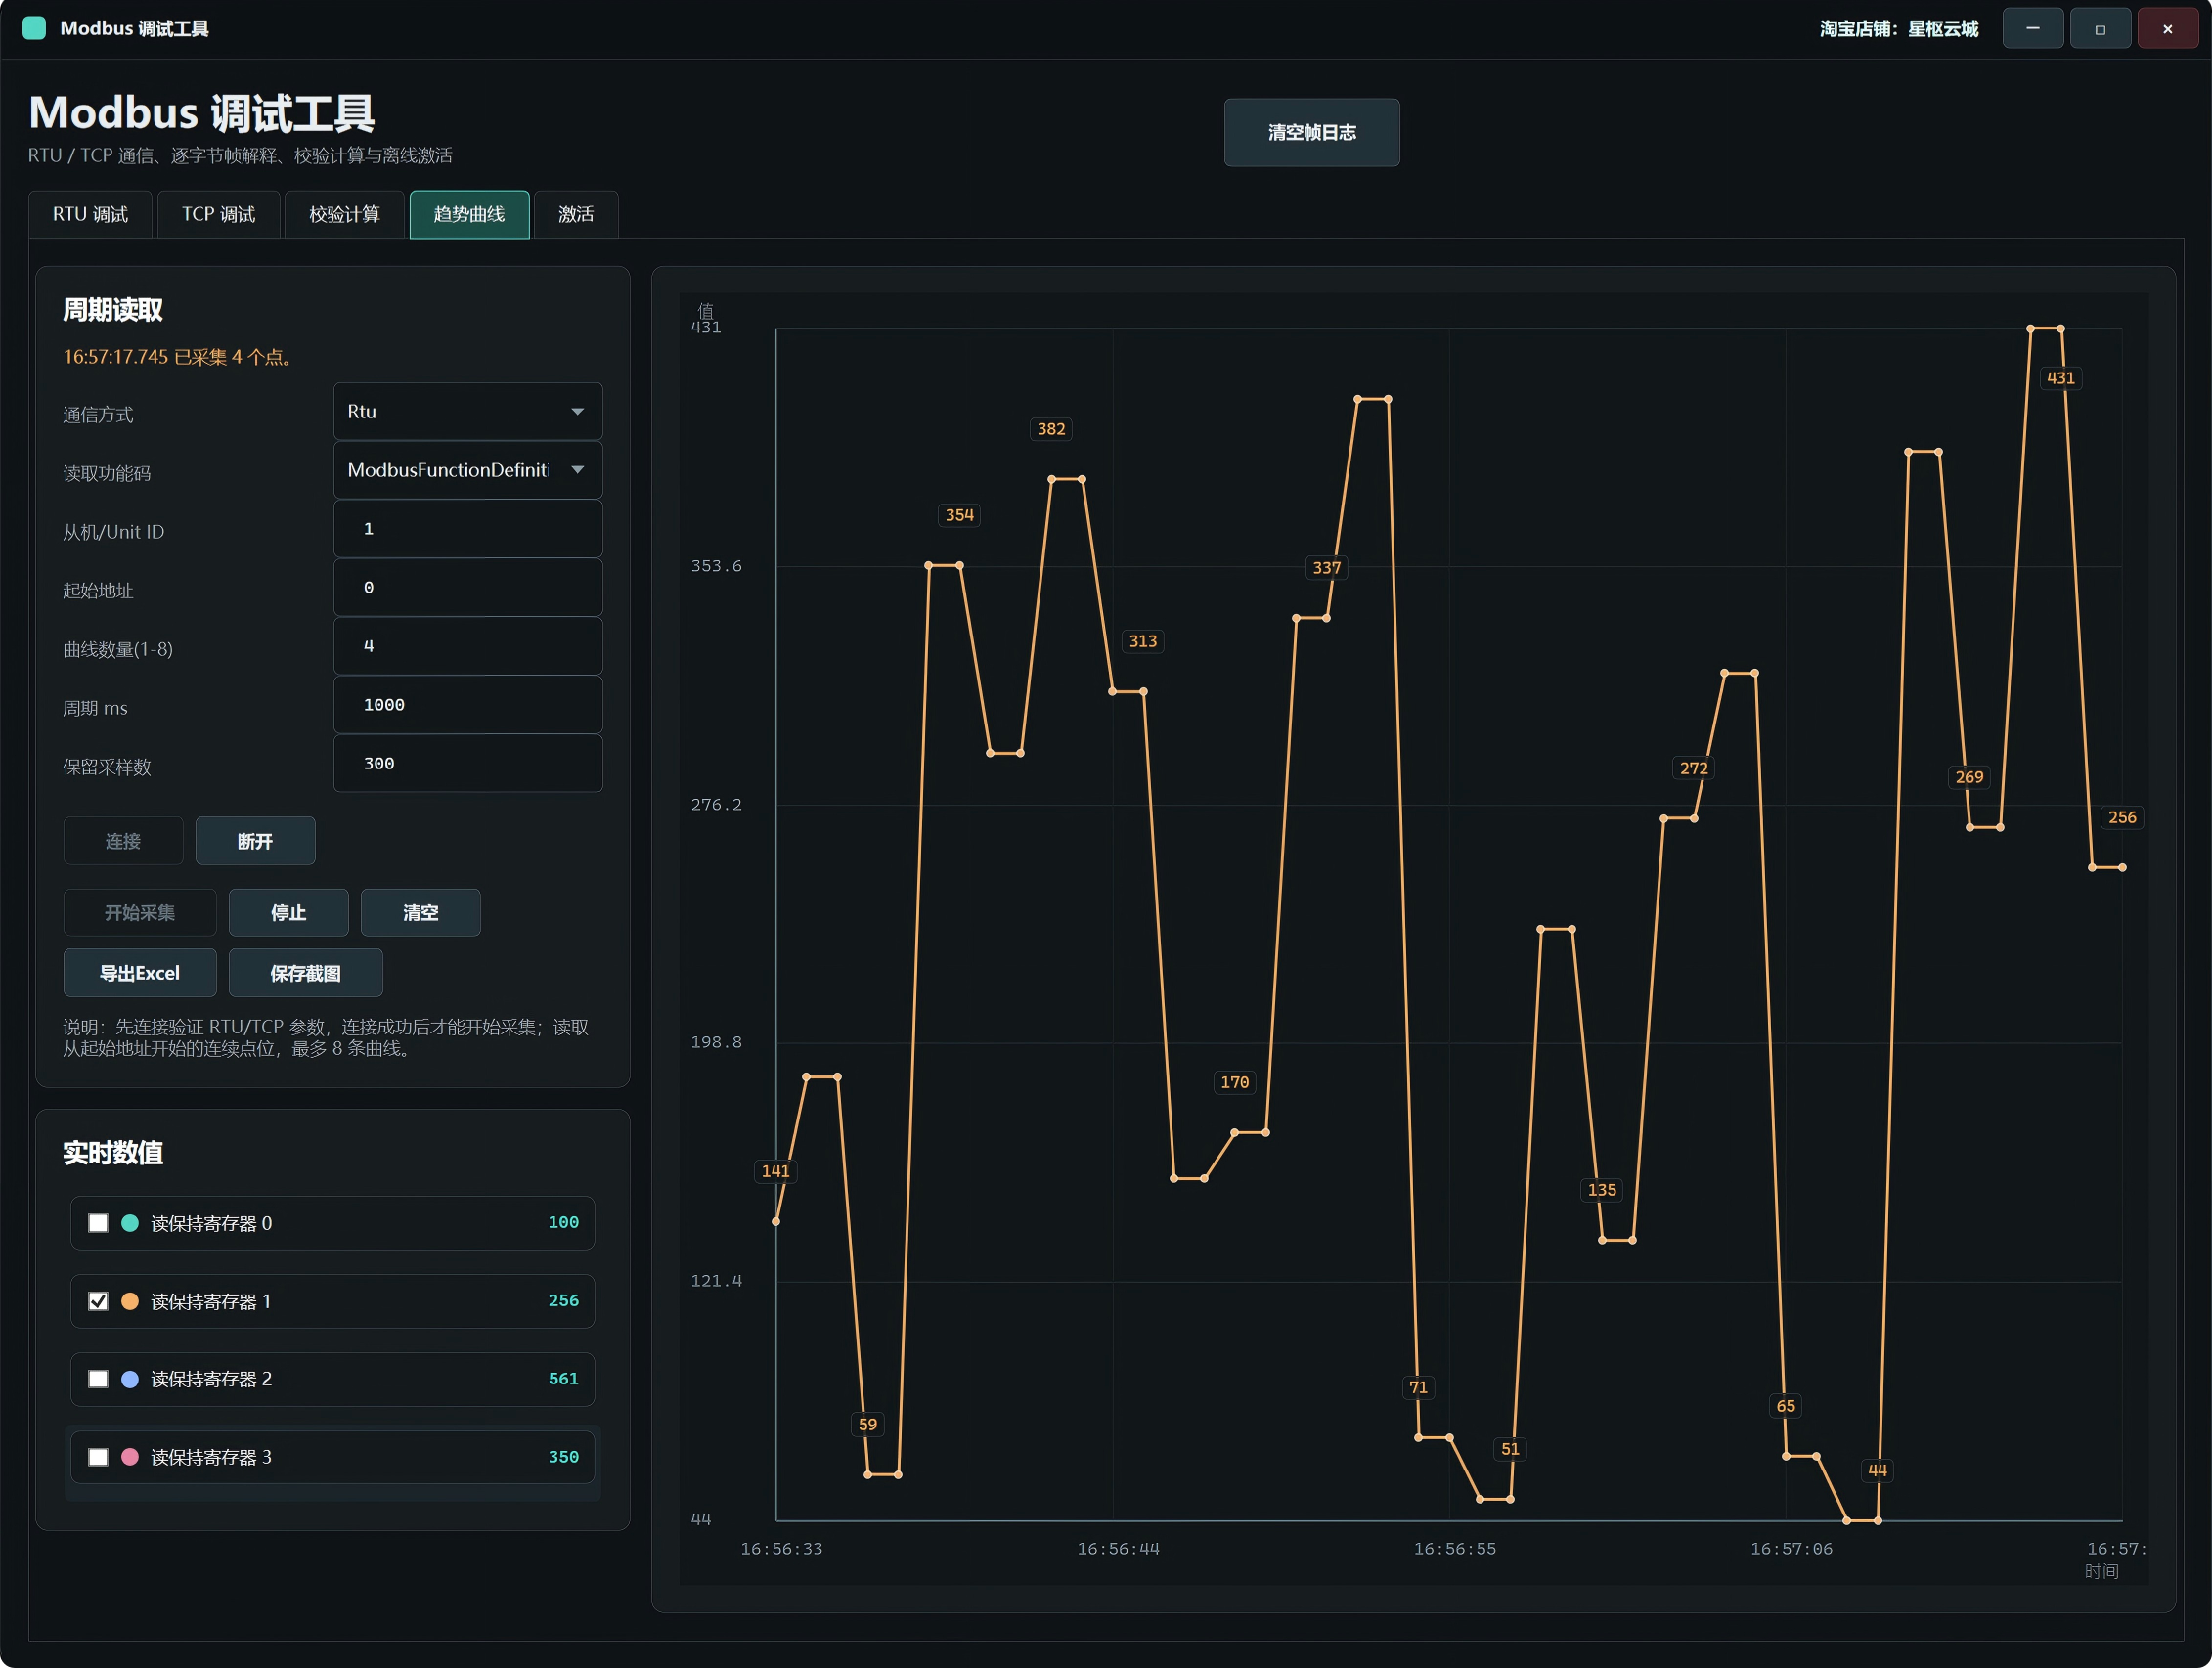The width and height of the screenshot is (2212, 1668).
Task: Open the 通信方式 Rtu dropdown
Action: pos(468,411)
